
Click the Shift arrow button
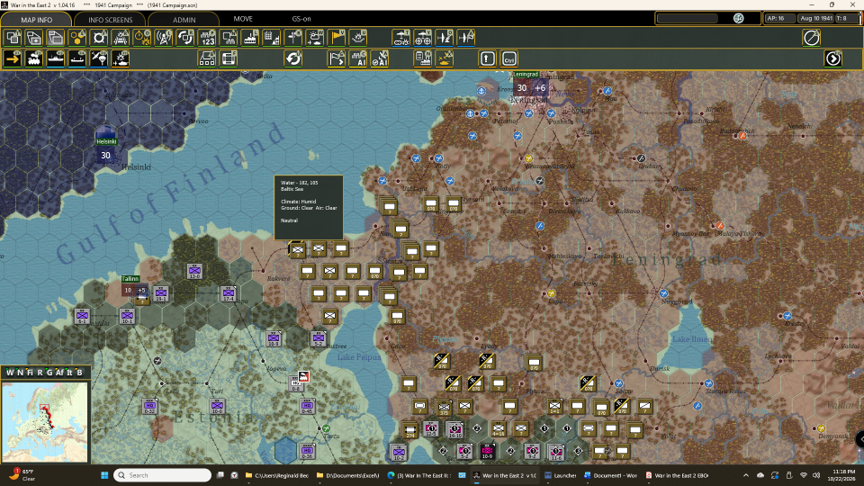488,58
